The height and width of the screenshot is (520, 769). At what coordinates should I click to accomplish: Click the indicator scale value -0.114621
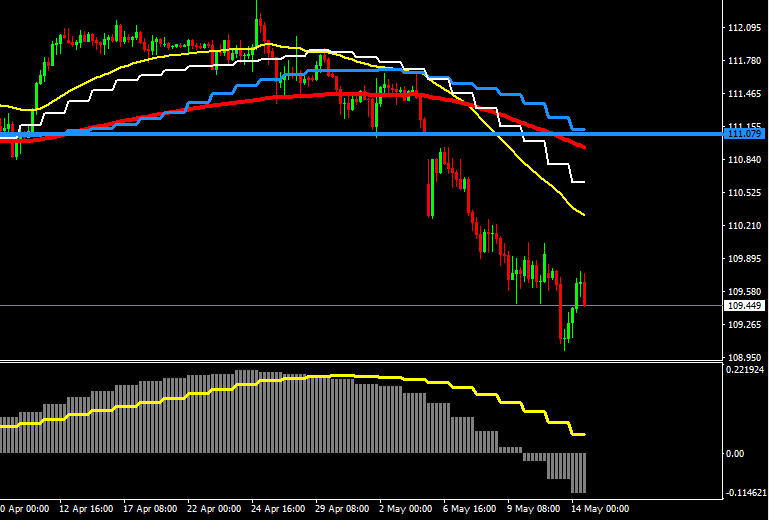pos(744,492)
